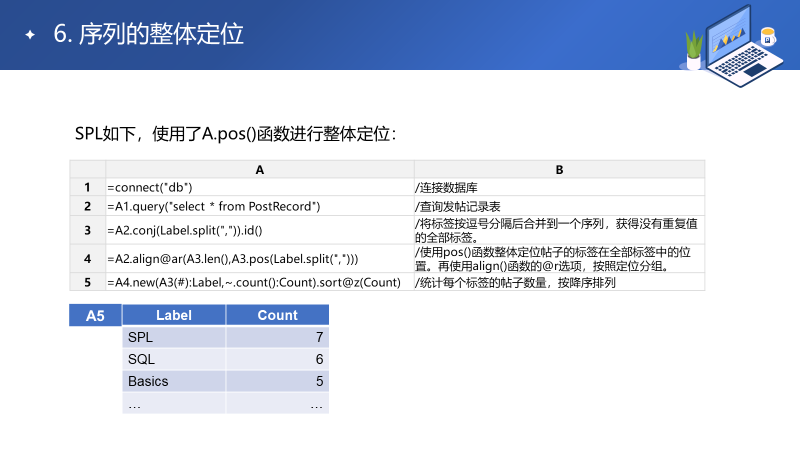Click the potted plant illustration in header
The width and height of the screenshot is (800, 450).
(693, 50)
